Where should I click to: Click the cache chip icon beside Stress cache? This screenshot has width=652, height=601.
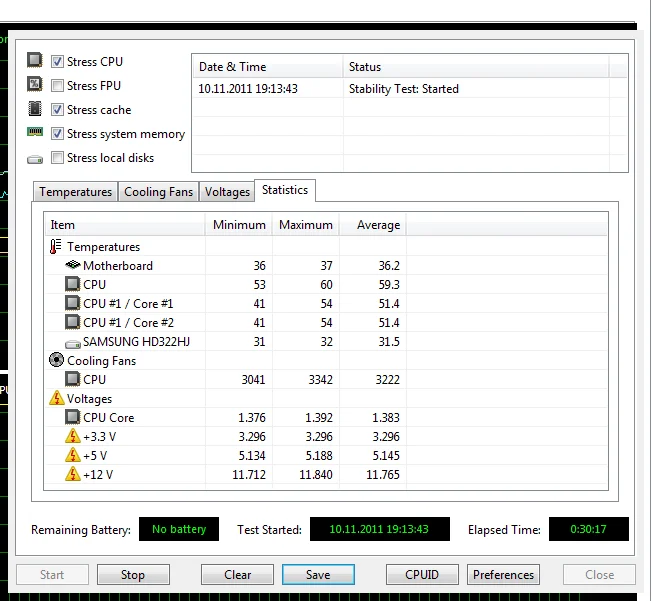tap(35, 109)
